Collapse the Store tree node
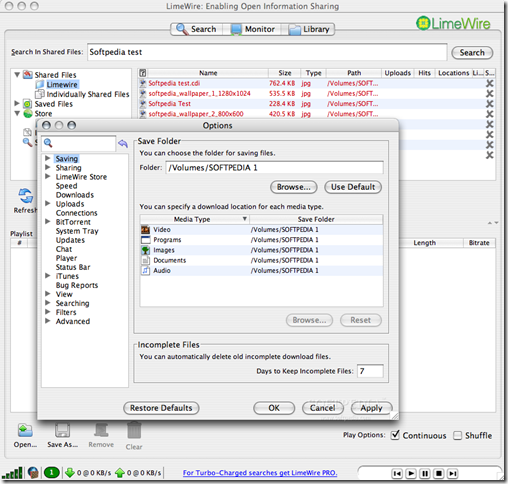 pyautogui.click(x=17, y=113)
